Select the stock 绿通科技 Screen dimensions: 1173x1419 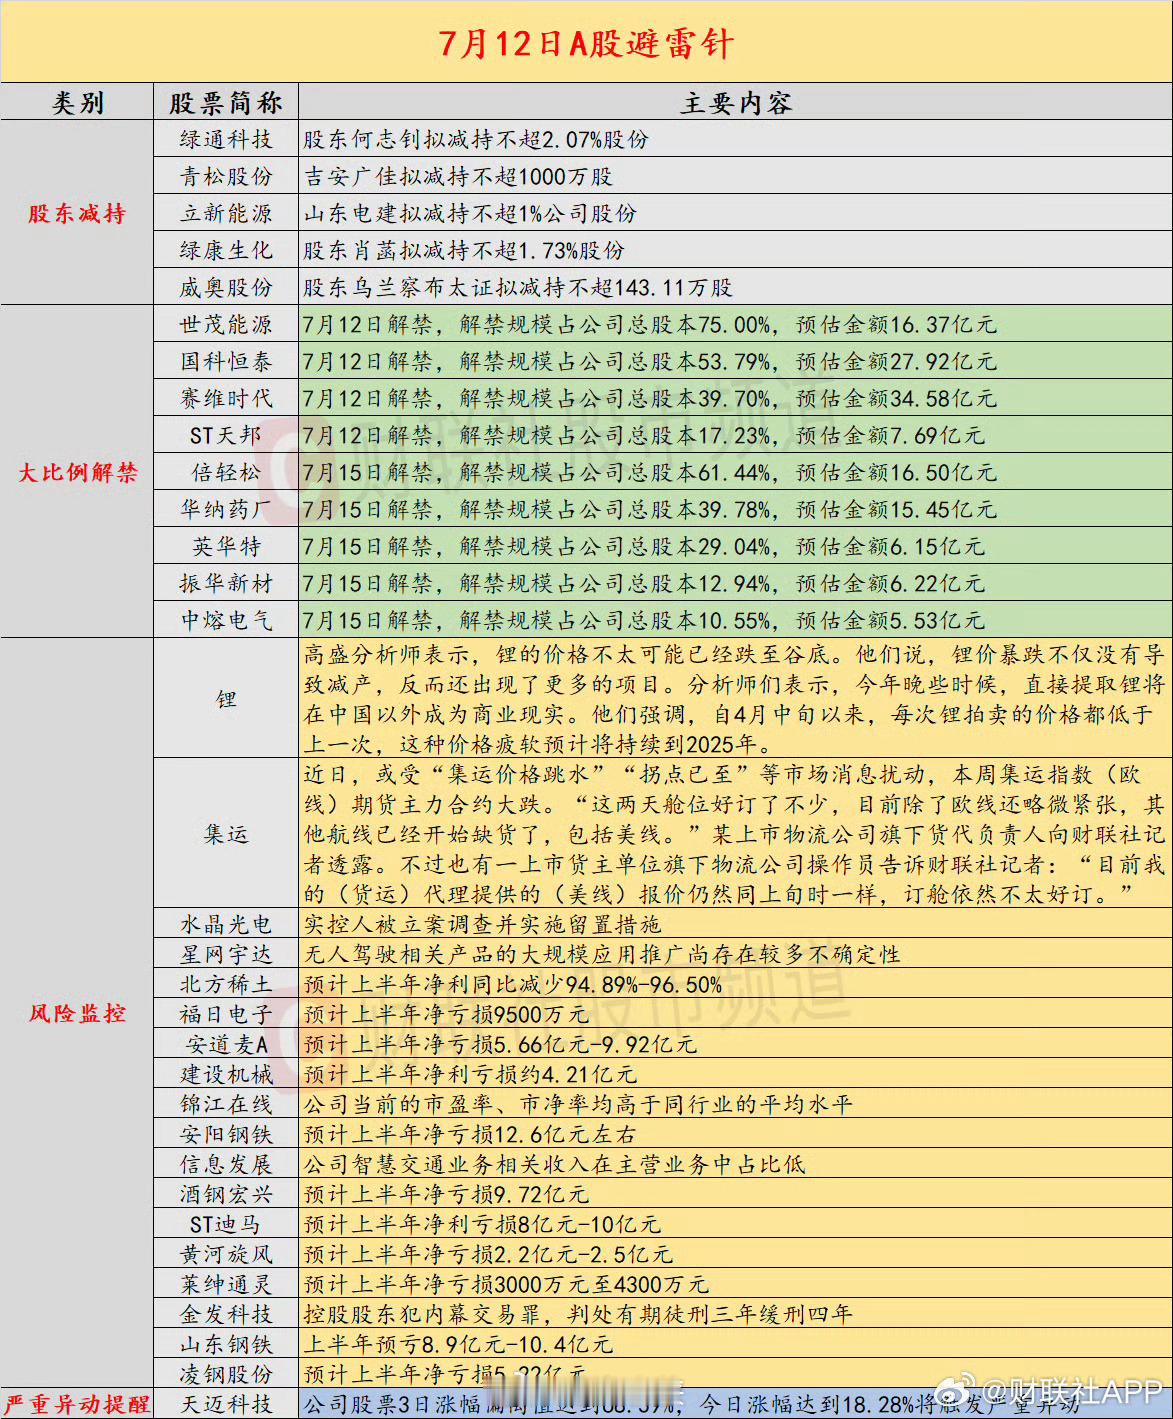pyautogui.click(x=224, y=140)
